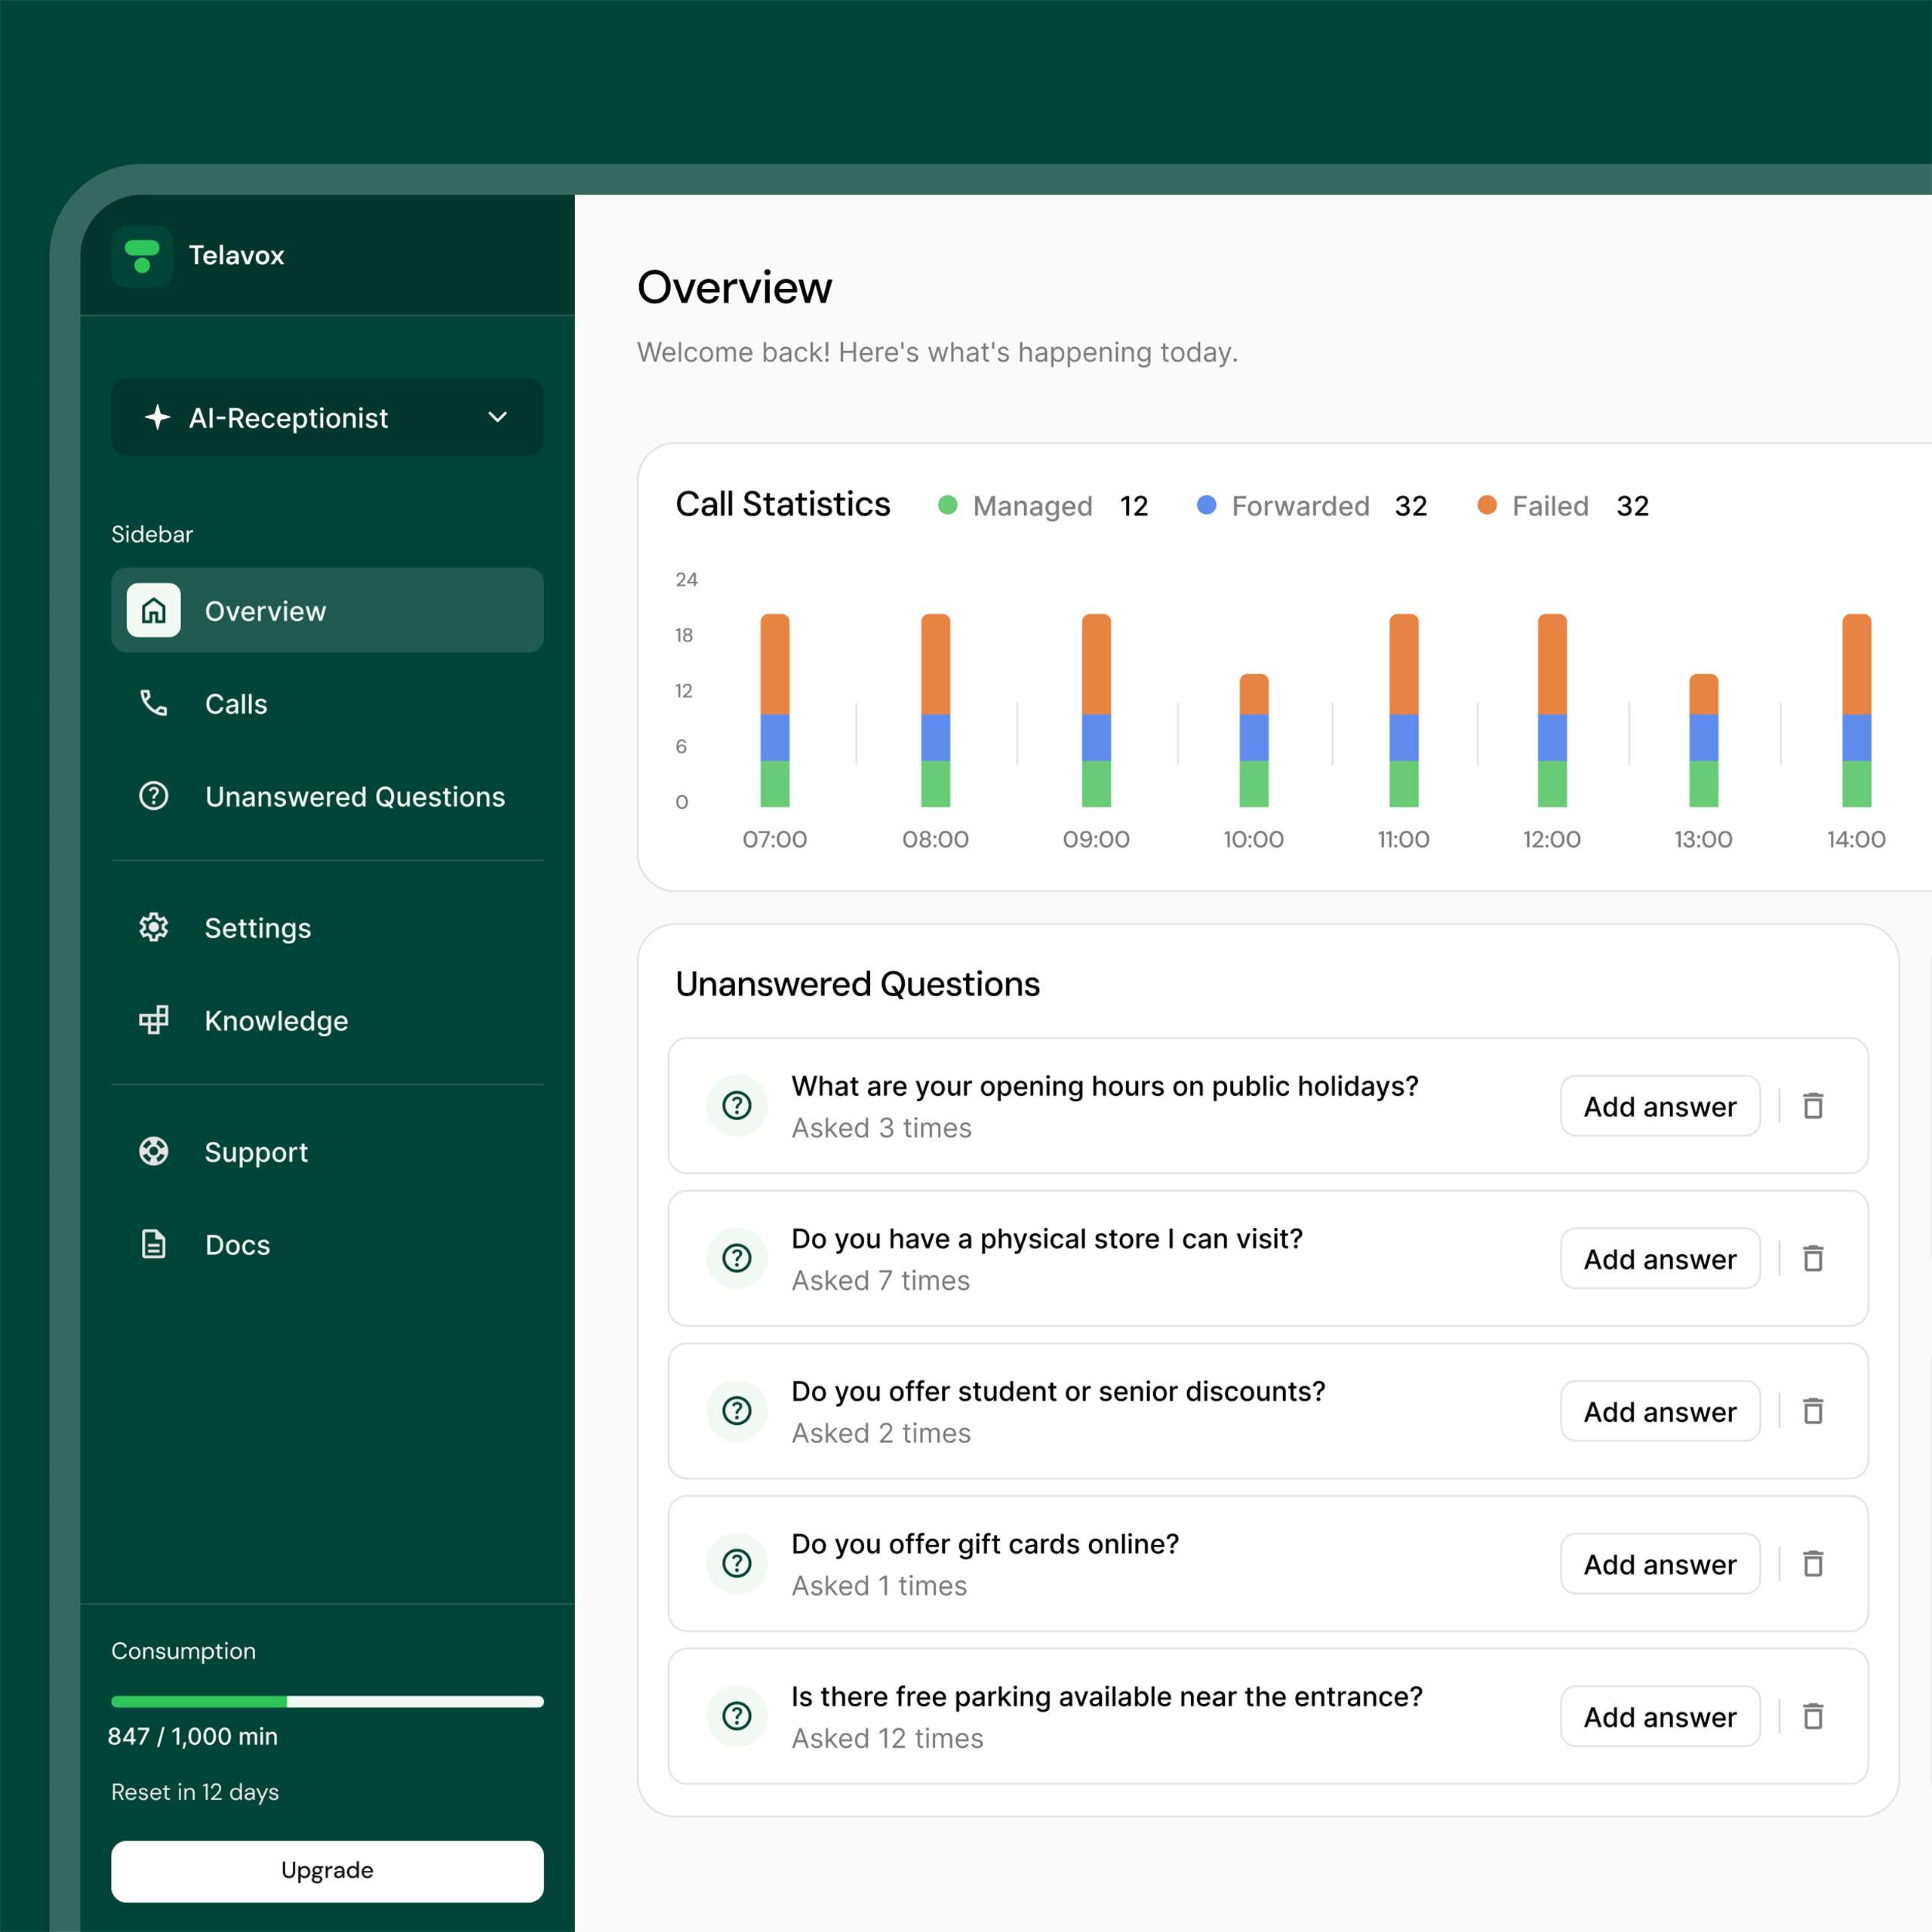Viewport: 1932px width, 1932px height.
Task: Click the Telavox logo icon
Action: click(142, 256)
